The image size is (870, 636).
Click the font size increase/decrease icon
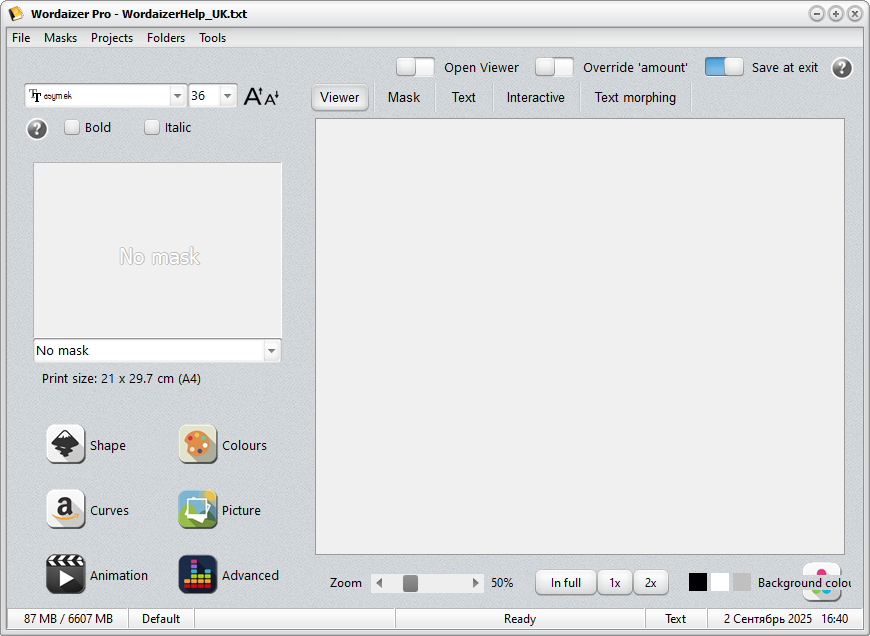click(x=261, y=96)
